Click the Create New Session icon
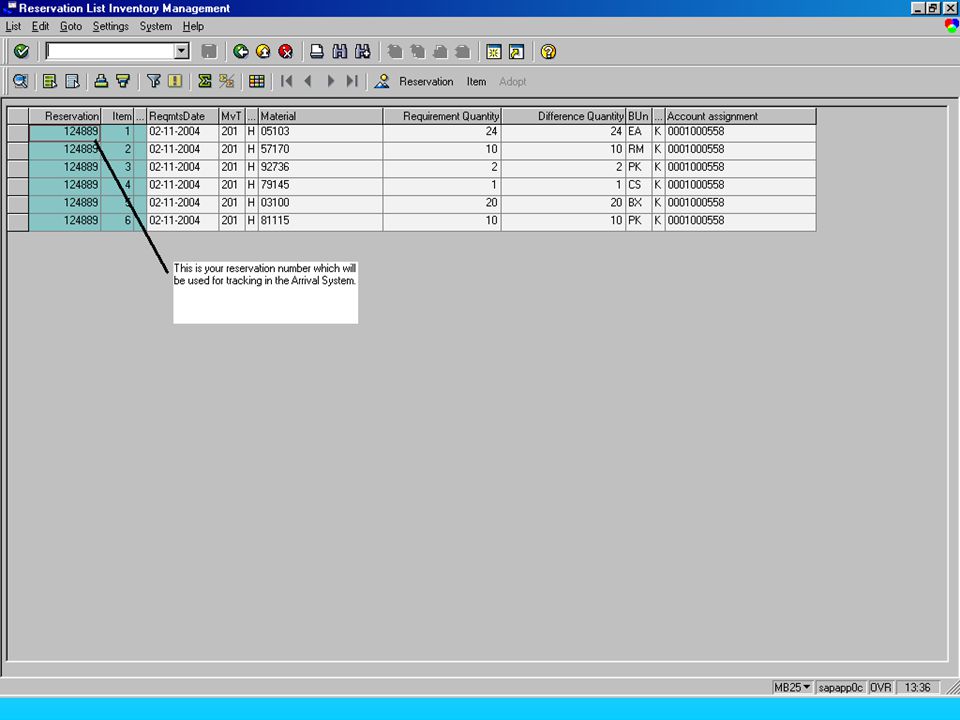Image resolution: width=960 pixels, height=720 pixels. coord(493,51)
